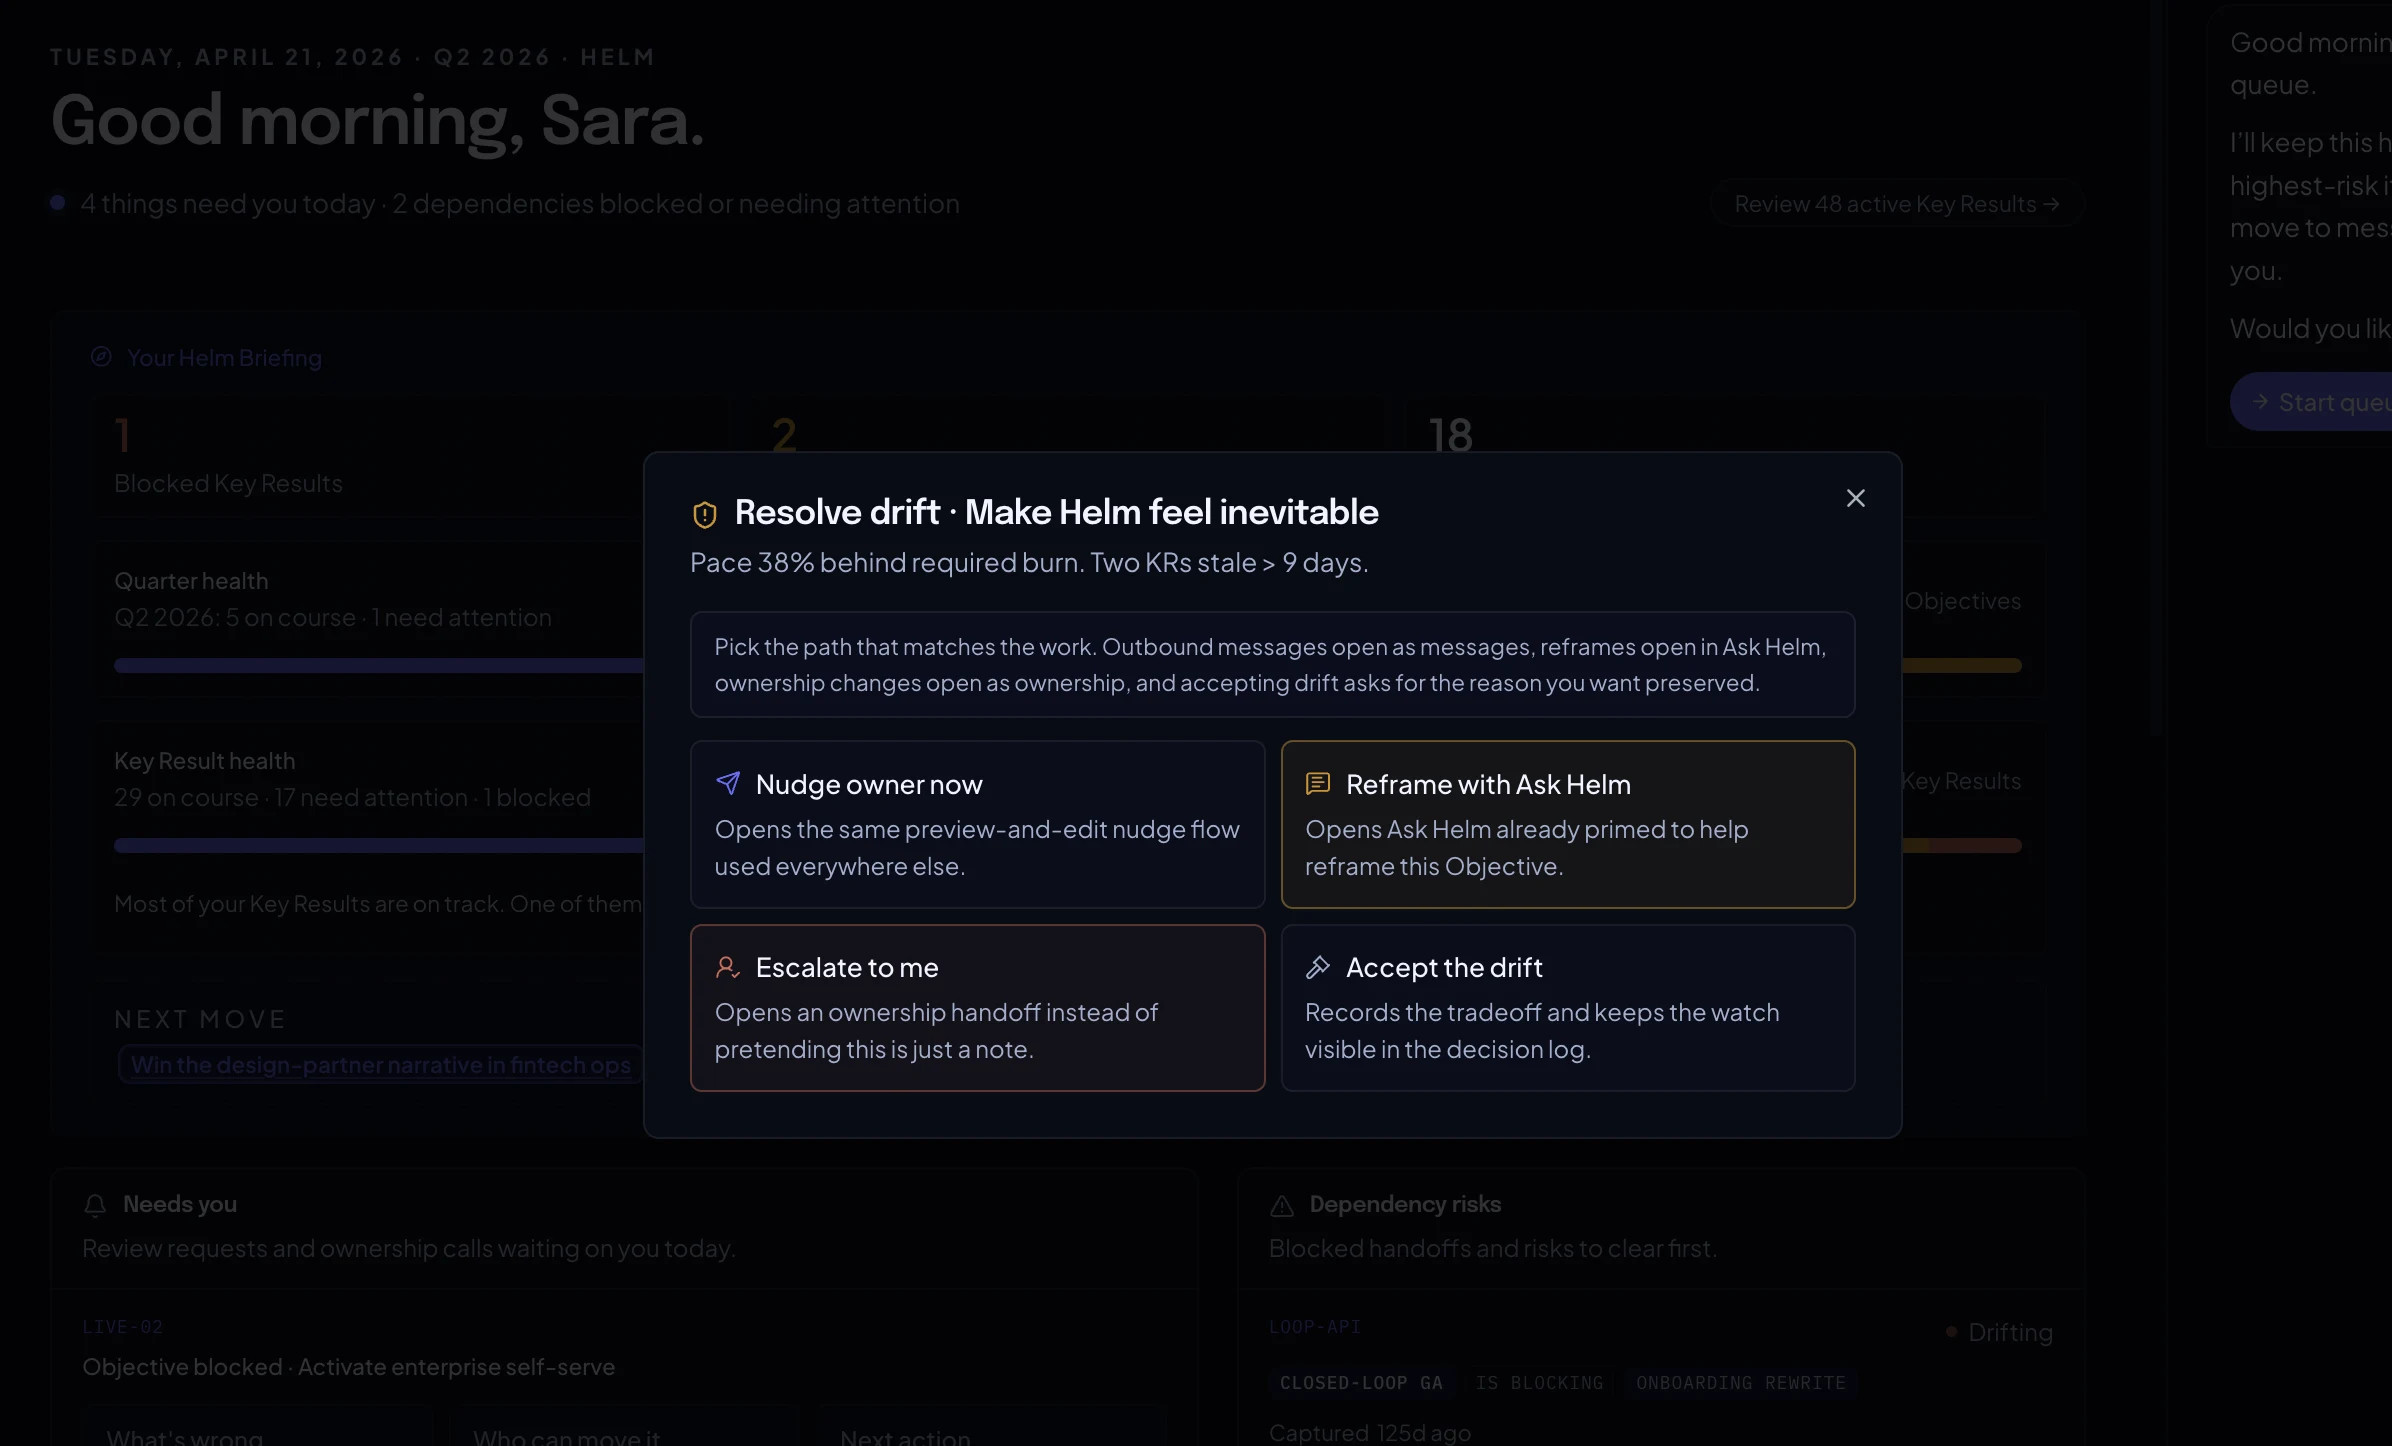The height and width of the screenshot is (1446, 2392).
Task: Choose the Nudge owner now option
Action: [977, 824]
